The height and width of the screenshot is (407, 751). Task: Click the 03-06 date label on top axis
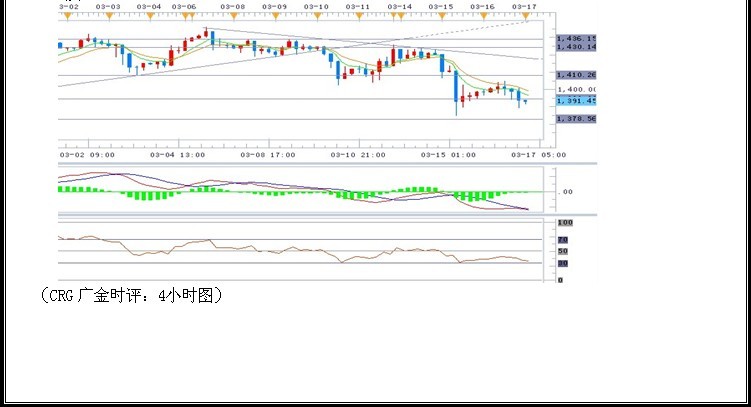click(184, 7)
